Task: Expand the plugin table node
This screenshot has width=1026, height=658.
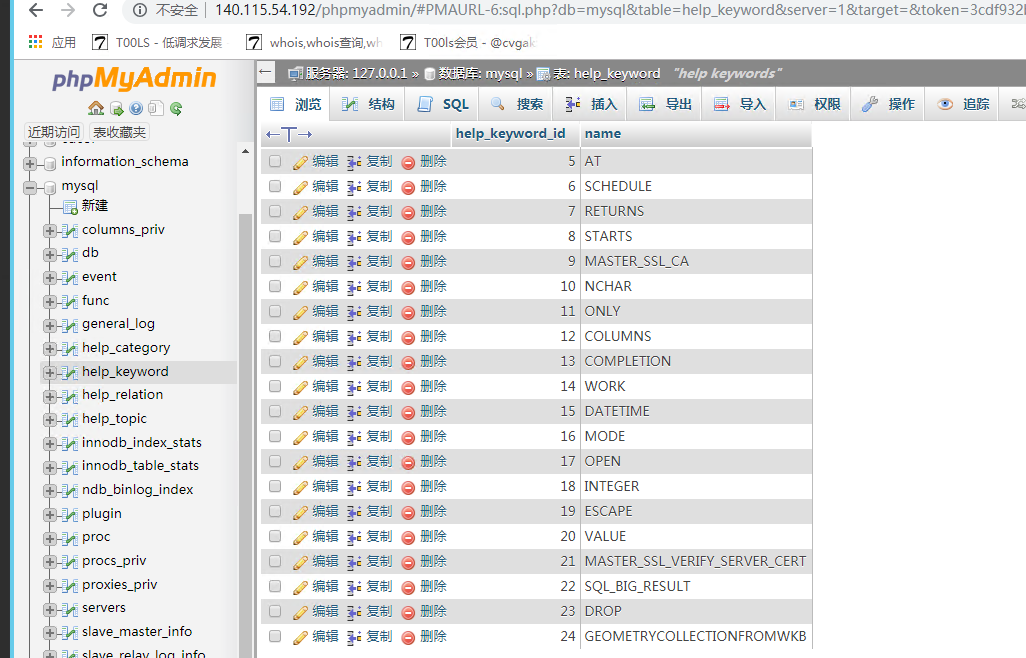Action: [x=50, y=515]
